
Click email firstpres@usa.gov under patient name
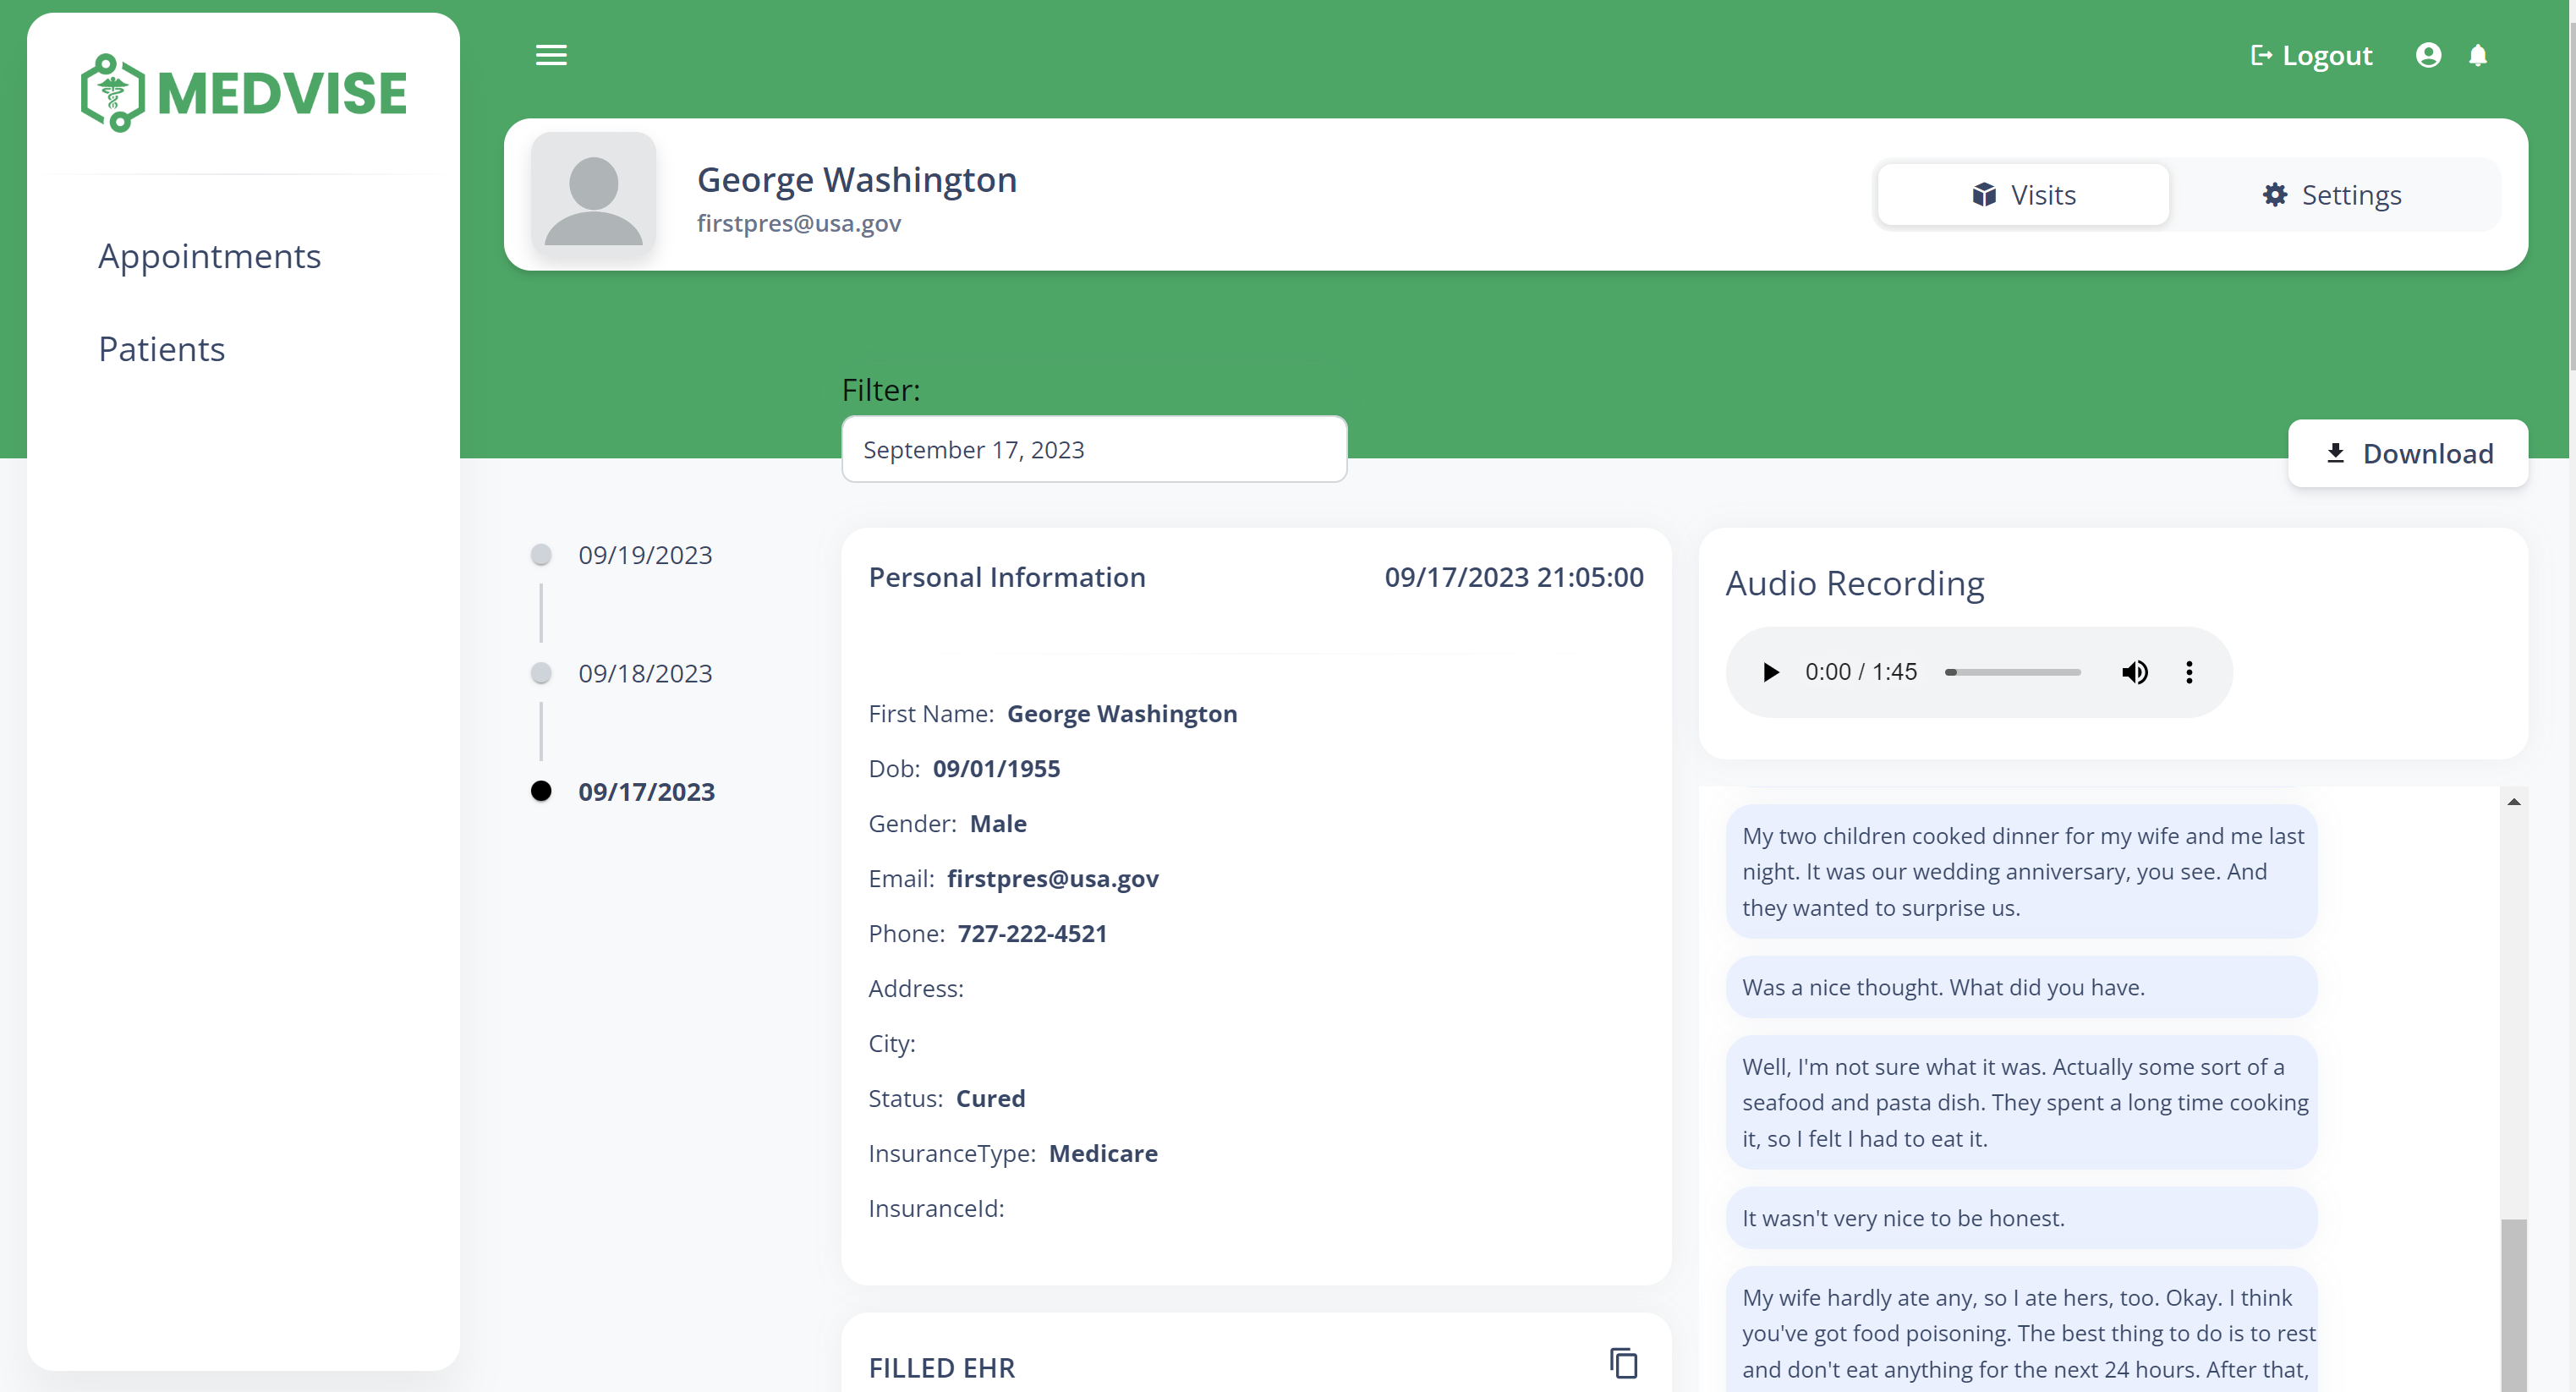pos(798,223)
